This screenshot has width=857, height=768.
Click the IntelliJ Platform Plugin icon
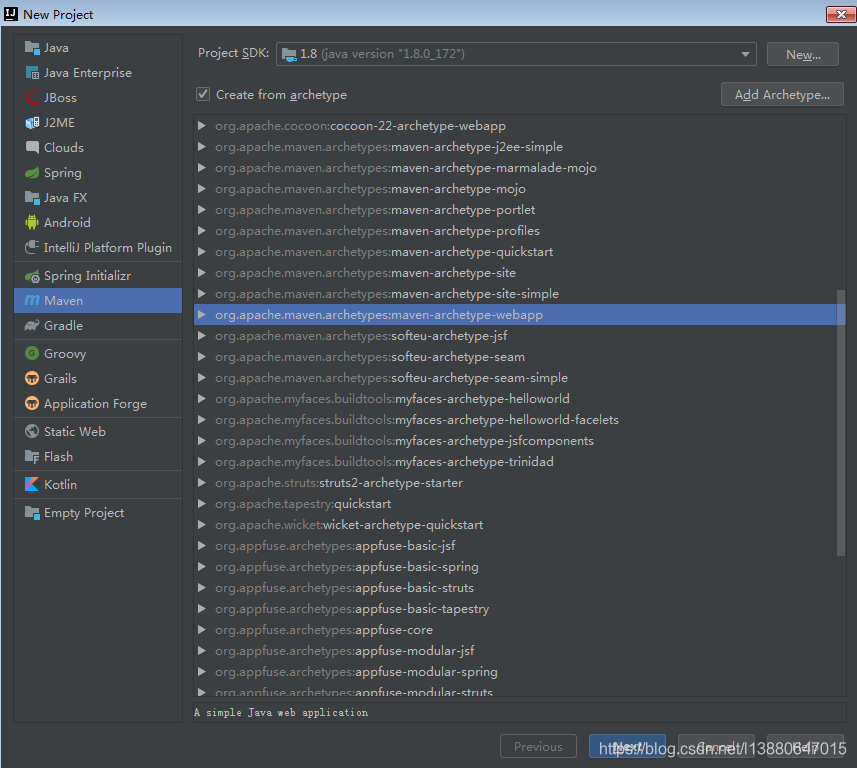click(32, 248)
